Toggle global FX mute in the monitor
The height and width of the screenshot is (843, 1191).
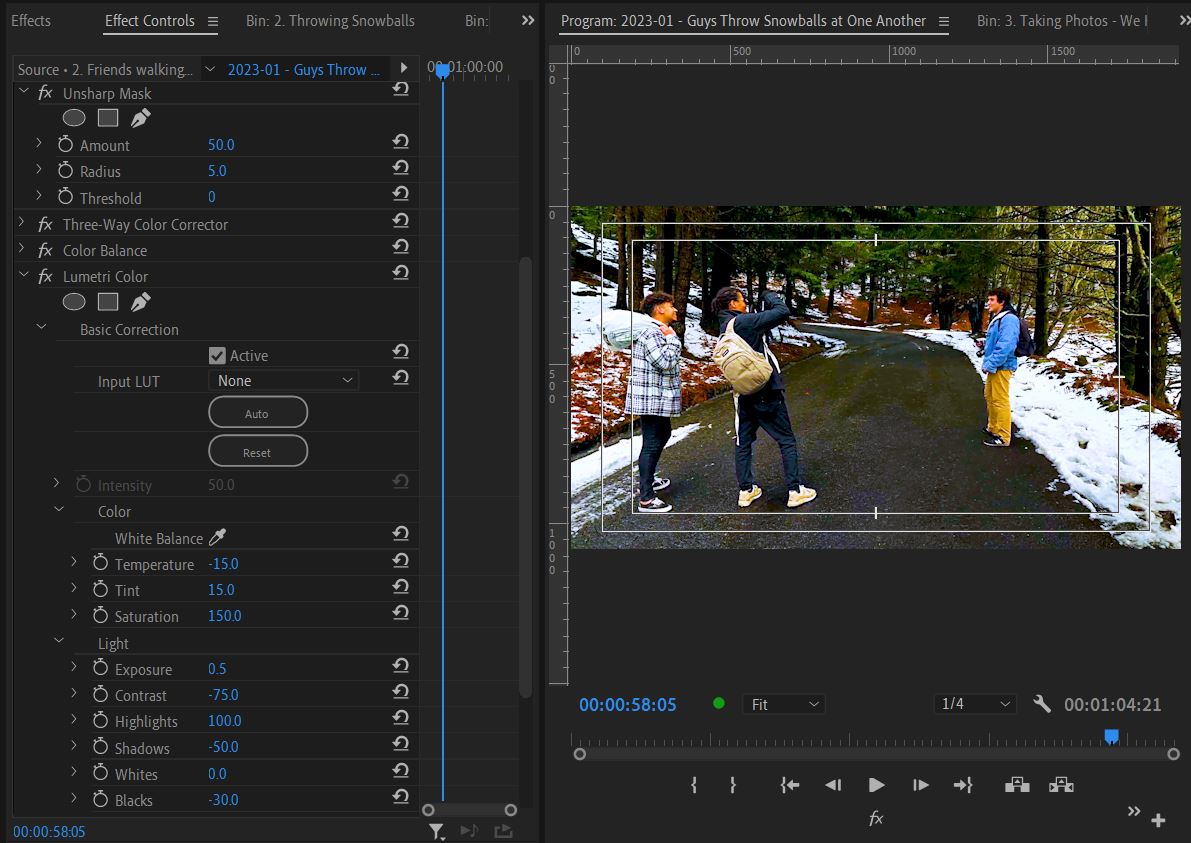pyautogui.click(x=876, y=819)
